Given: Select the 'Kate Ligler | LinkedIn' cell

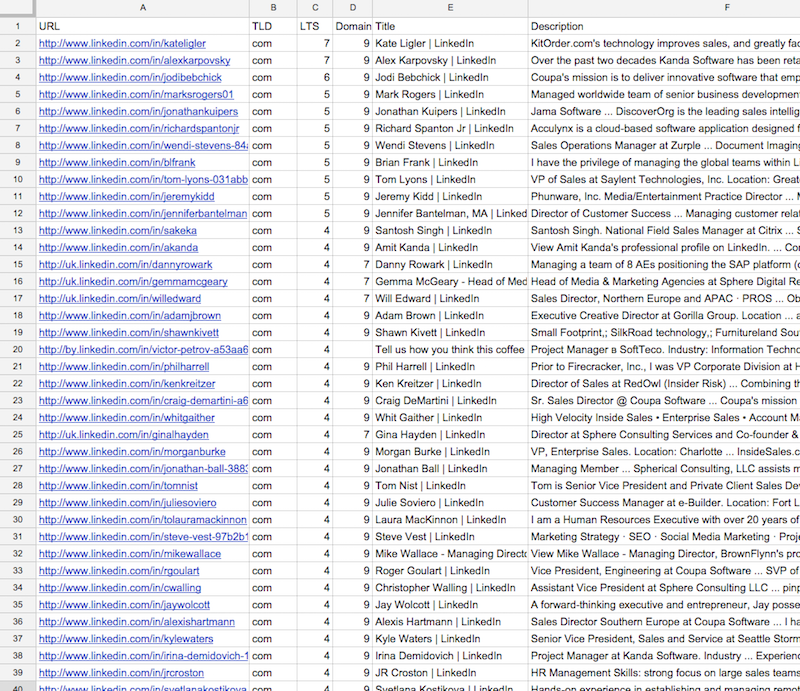Looking at the screenshot, I should [x=451, y=43].
